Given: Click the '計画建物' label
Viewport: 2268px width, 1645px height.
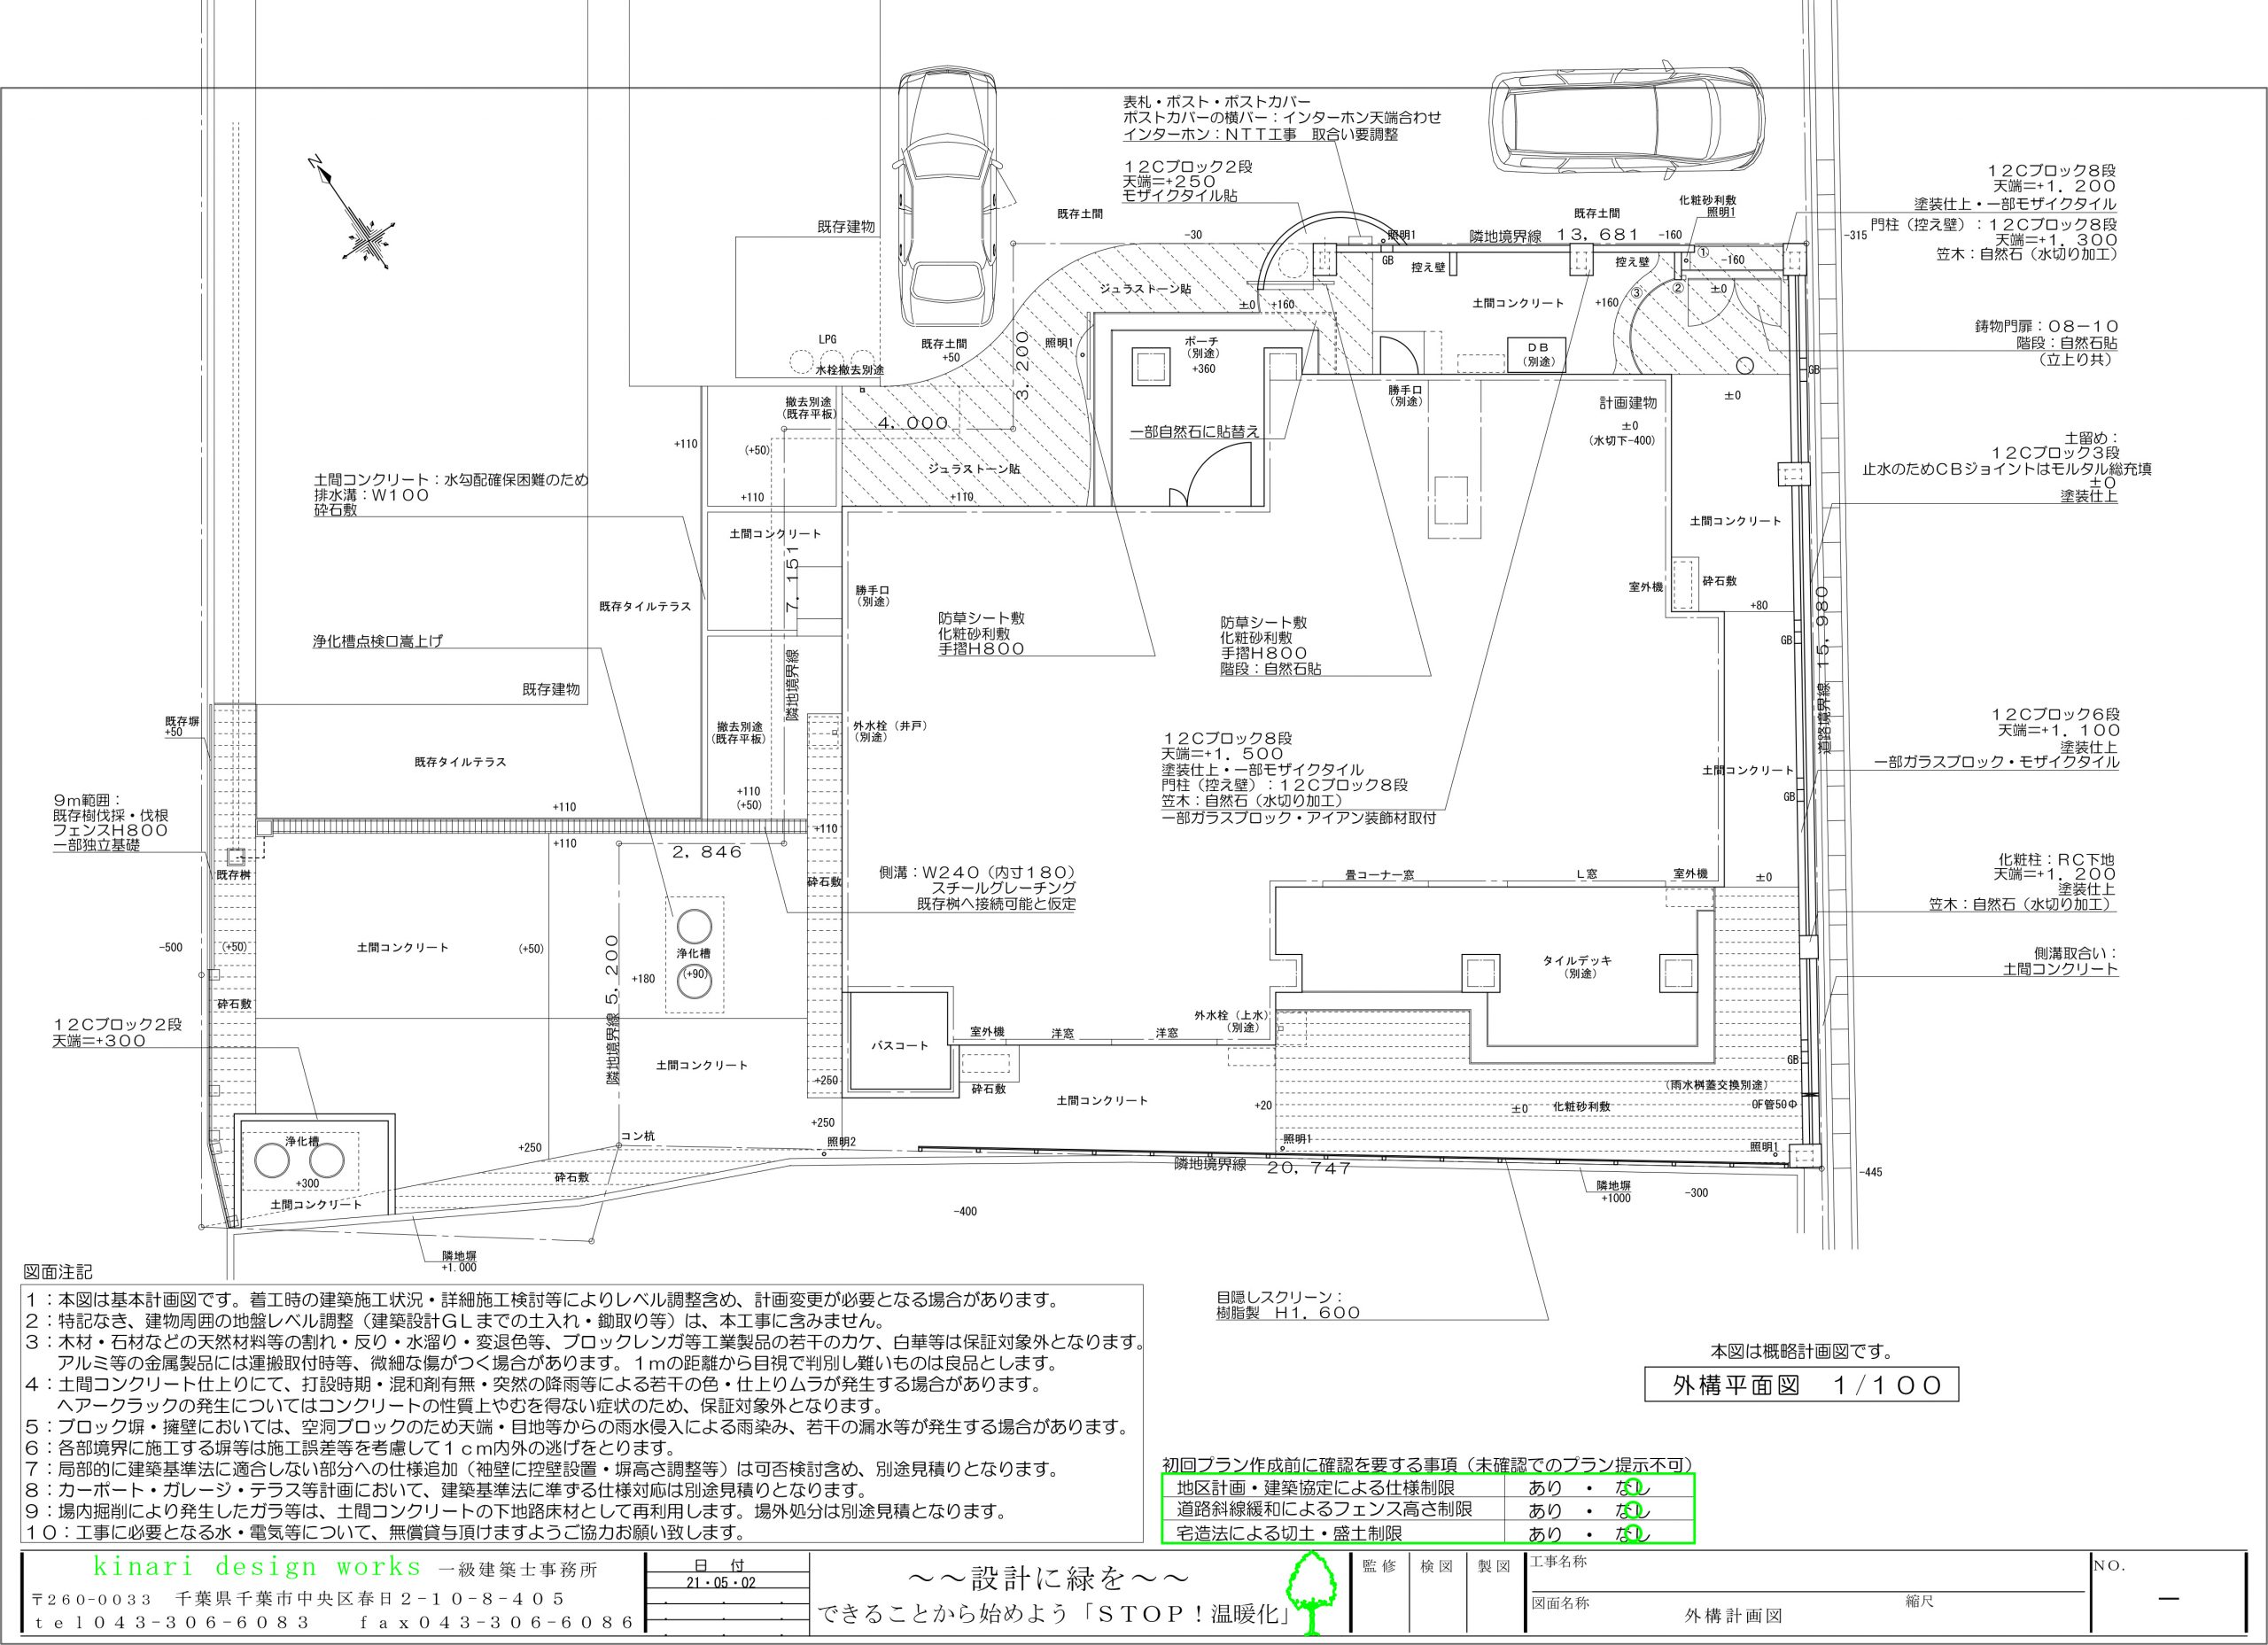Looking at the screenshot, I should tap(1628, 403).
